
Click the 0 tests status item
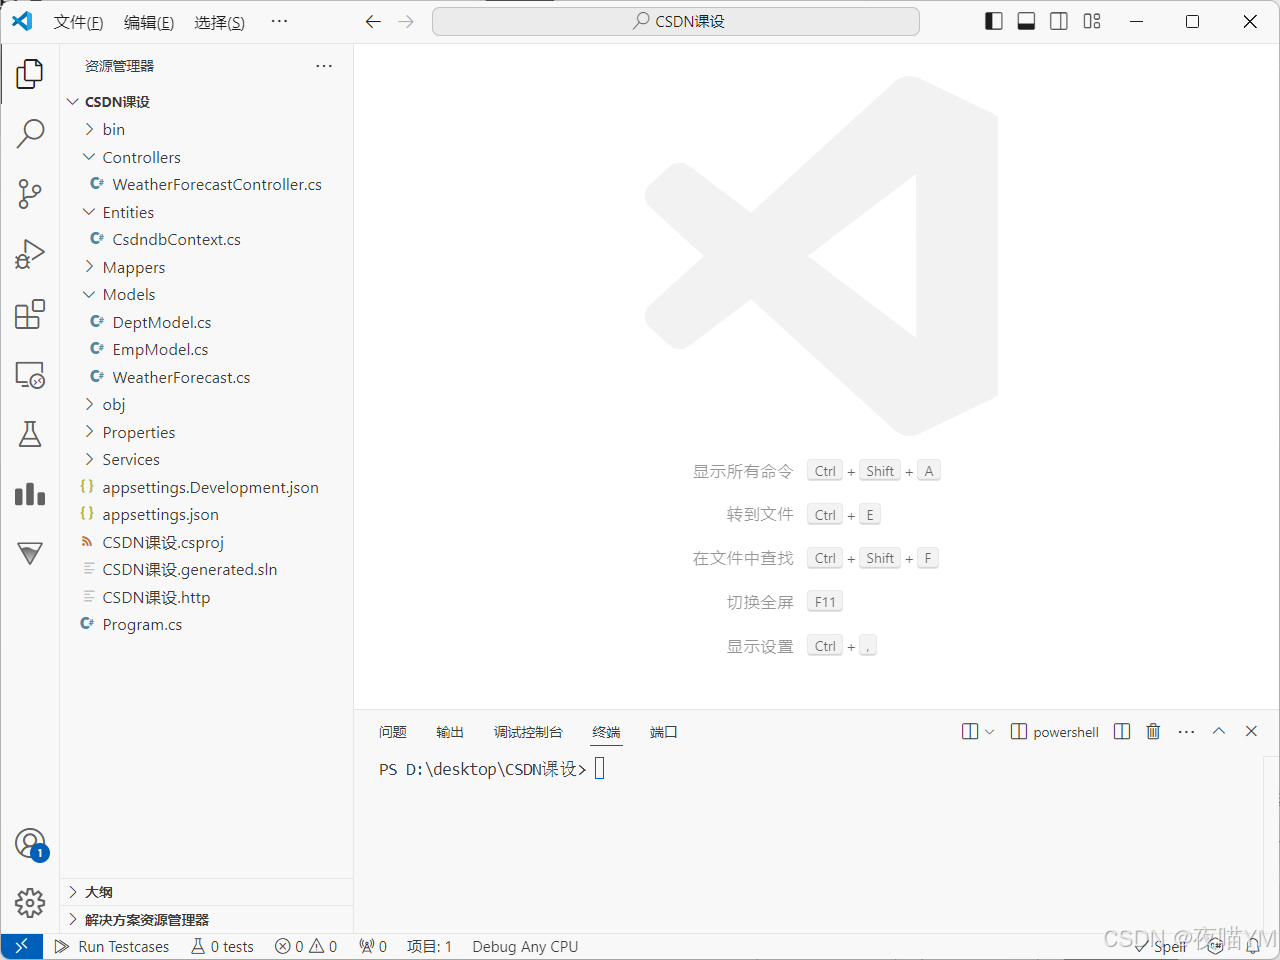[222, 946]
